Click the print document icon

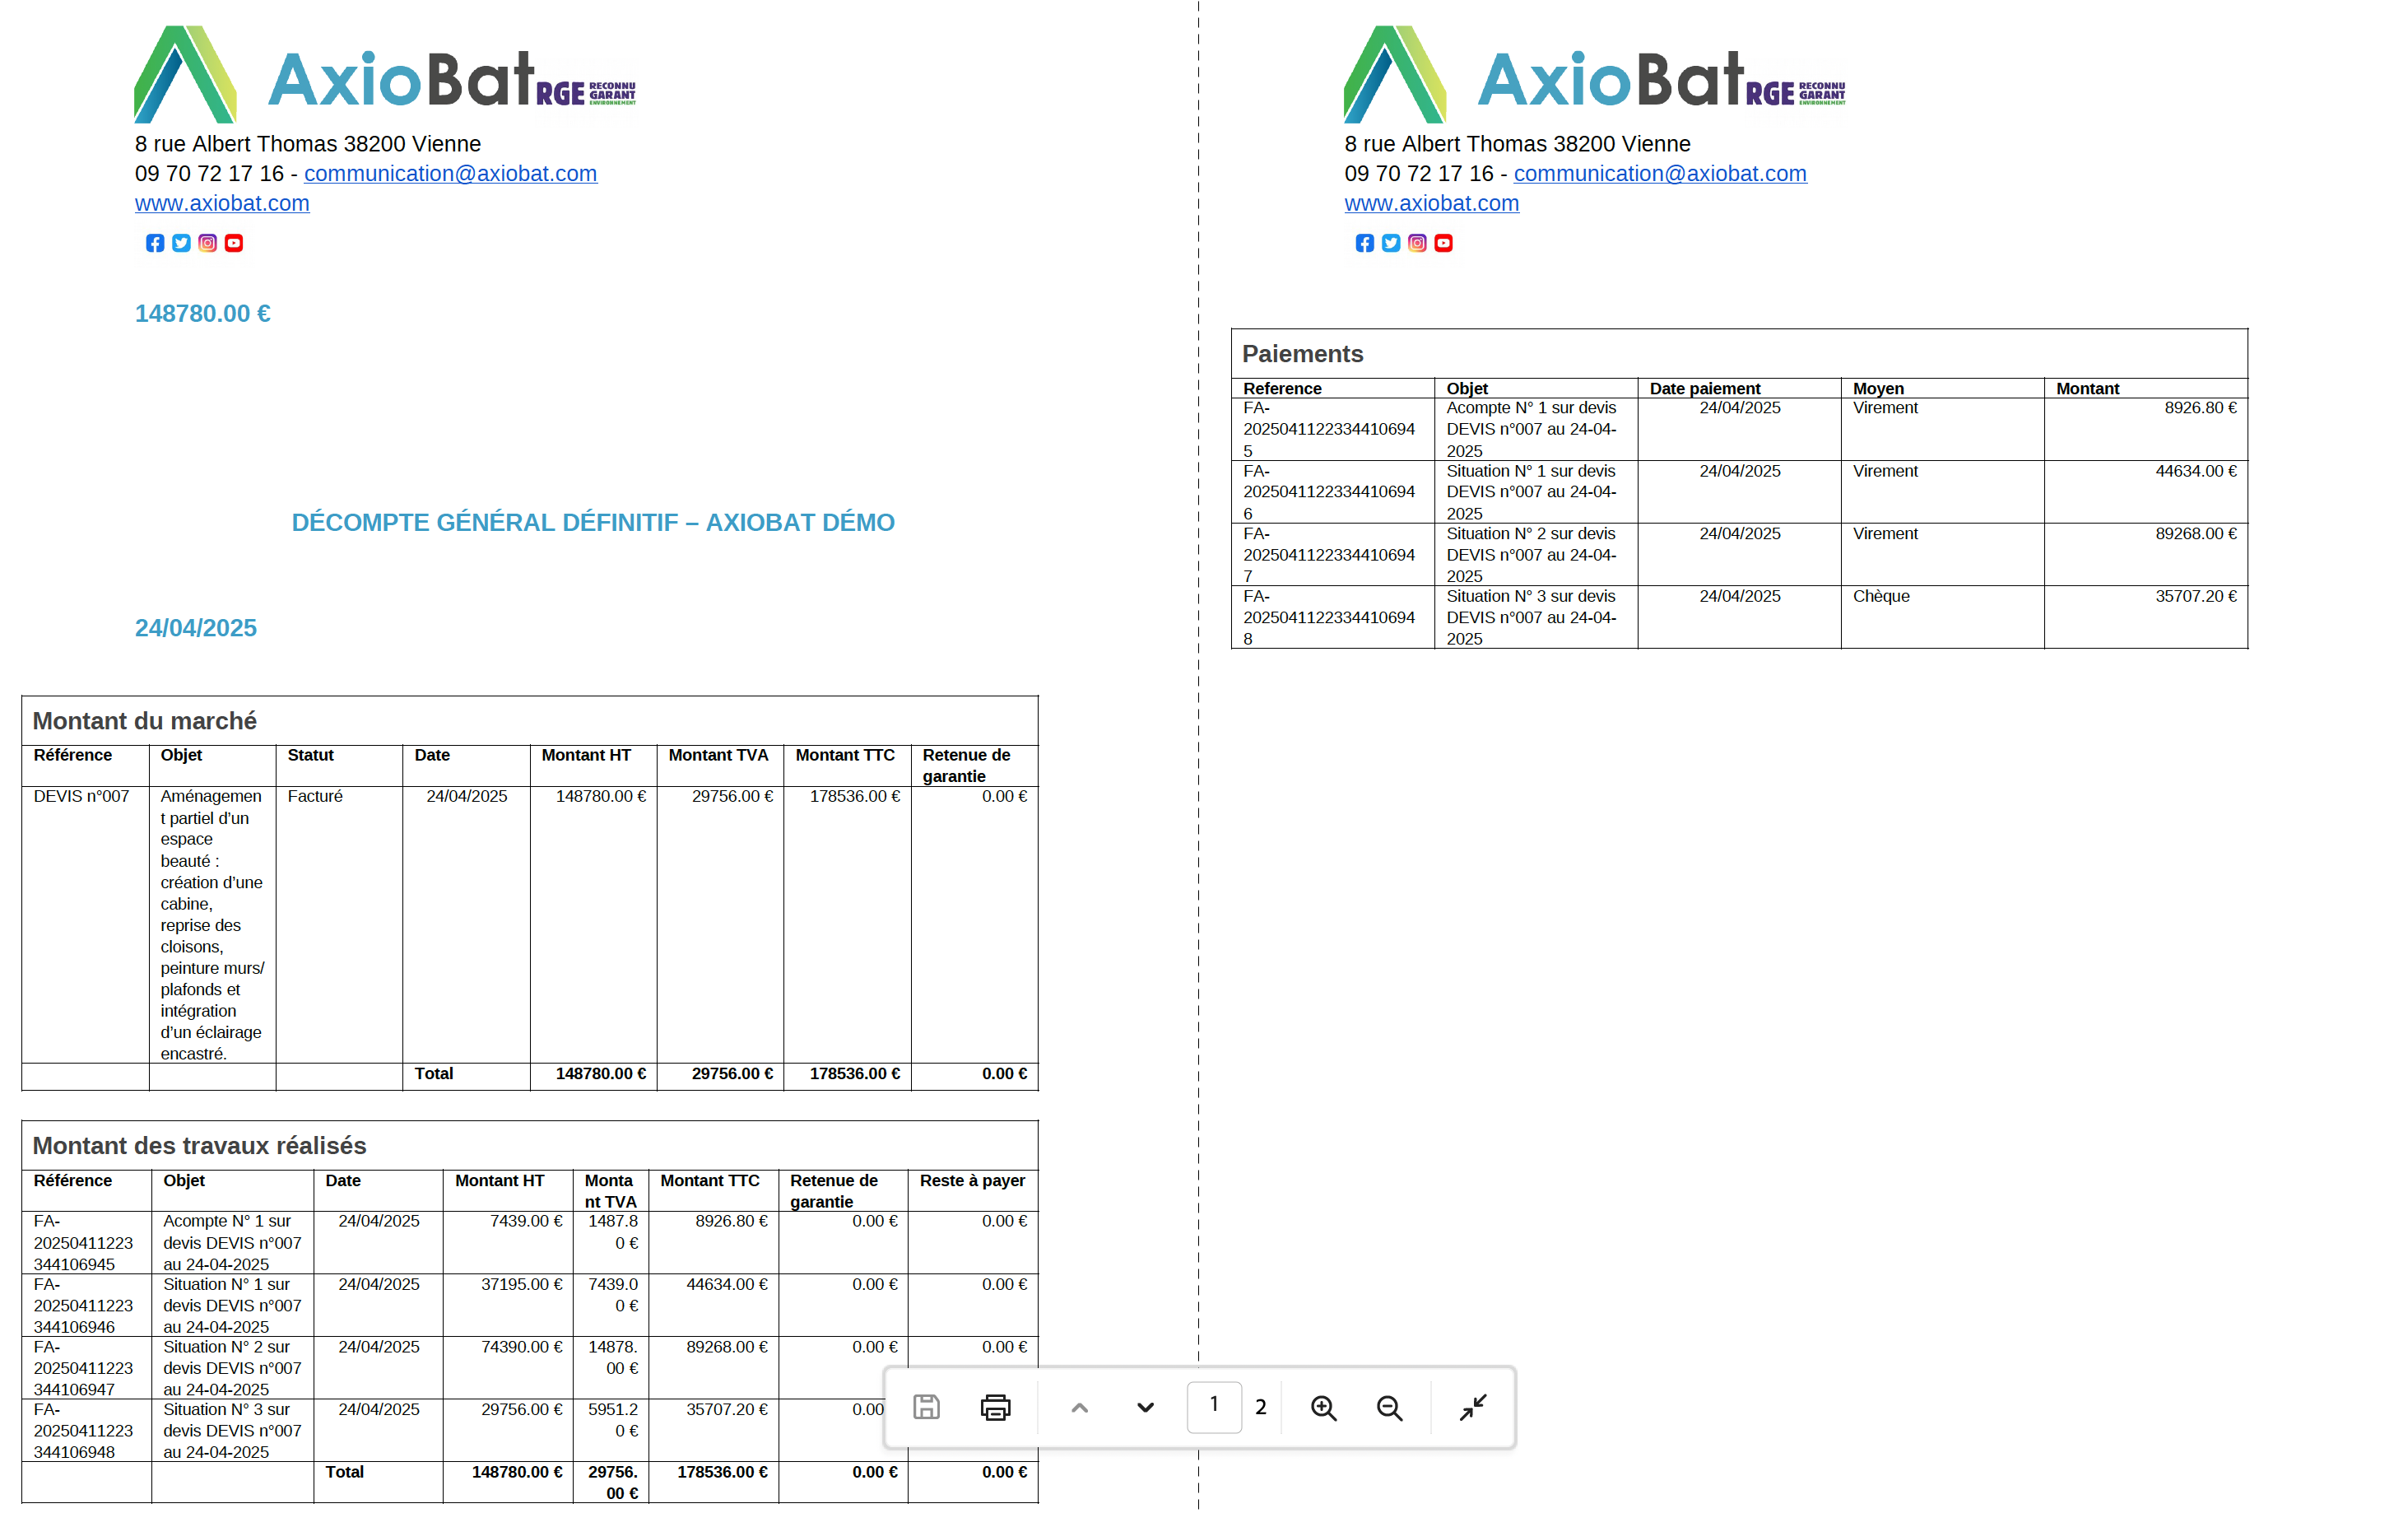point(995,1407)
